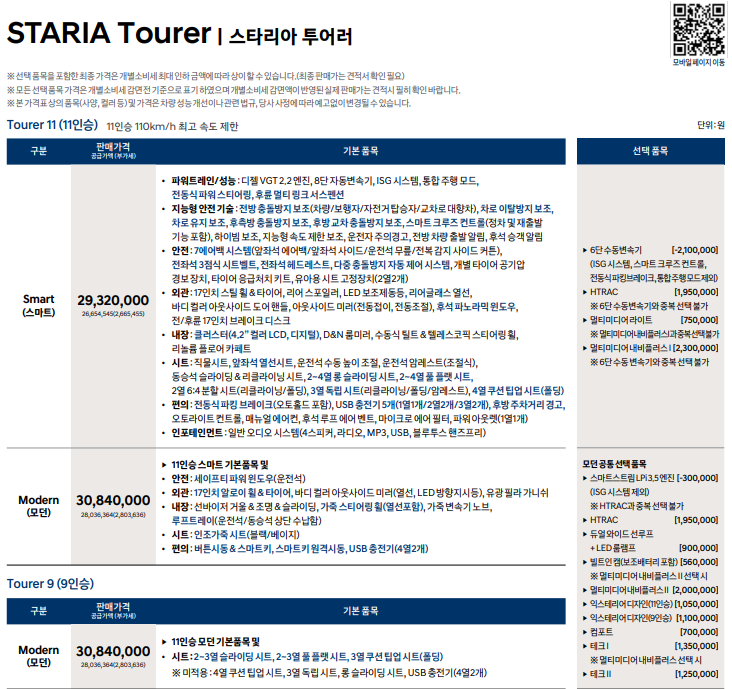Select 'Modern (모던)' cell in the Tourer 11 table
Screen dimensions: 732x689
(x=39, y=506)
